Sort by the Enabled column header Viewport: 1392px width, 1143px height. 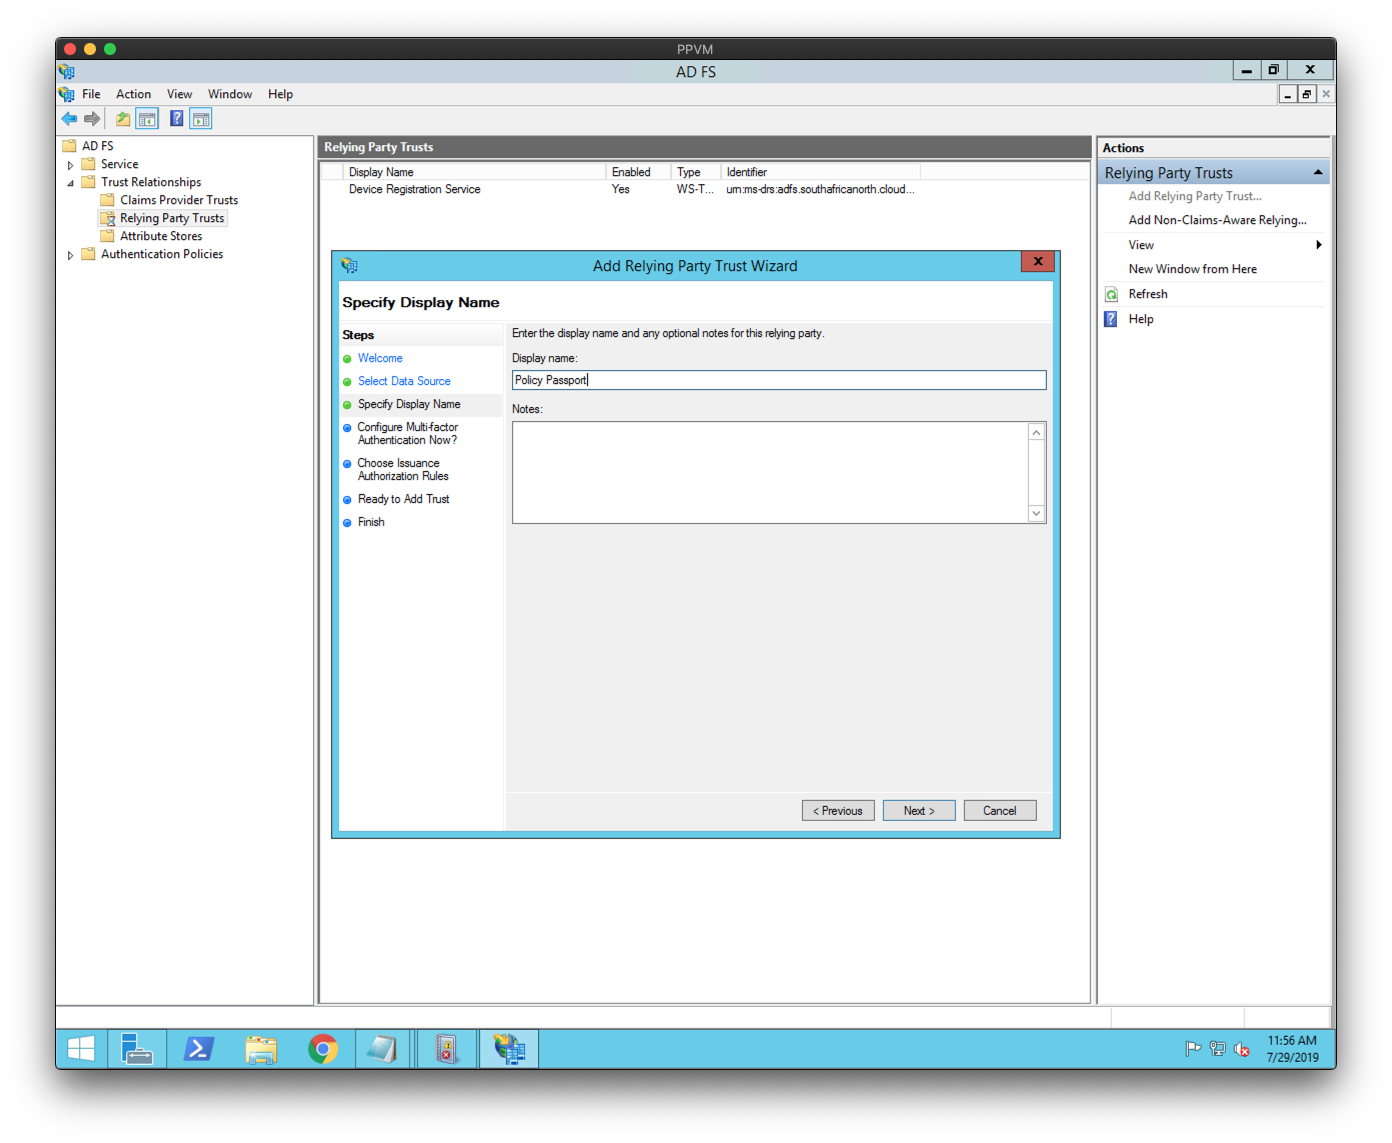[x=638, y=172]
